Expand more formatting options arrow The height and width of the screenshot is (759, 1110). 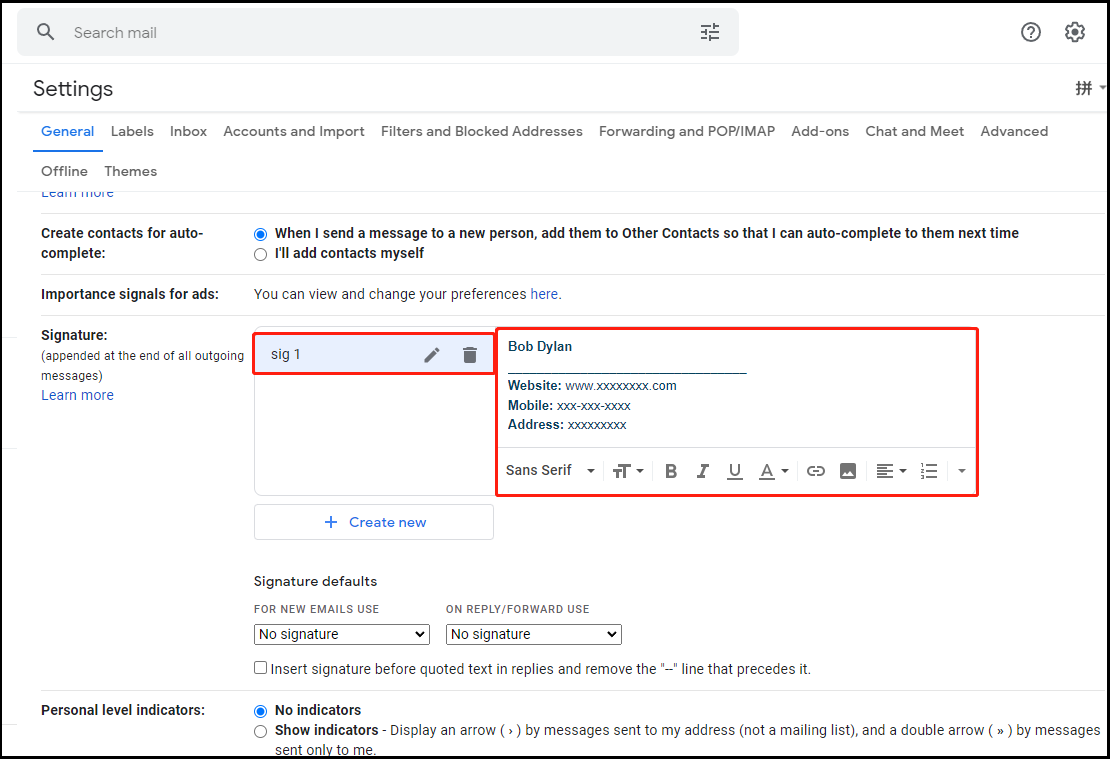point(961,471)
